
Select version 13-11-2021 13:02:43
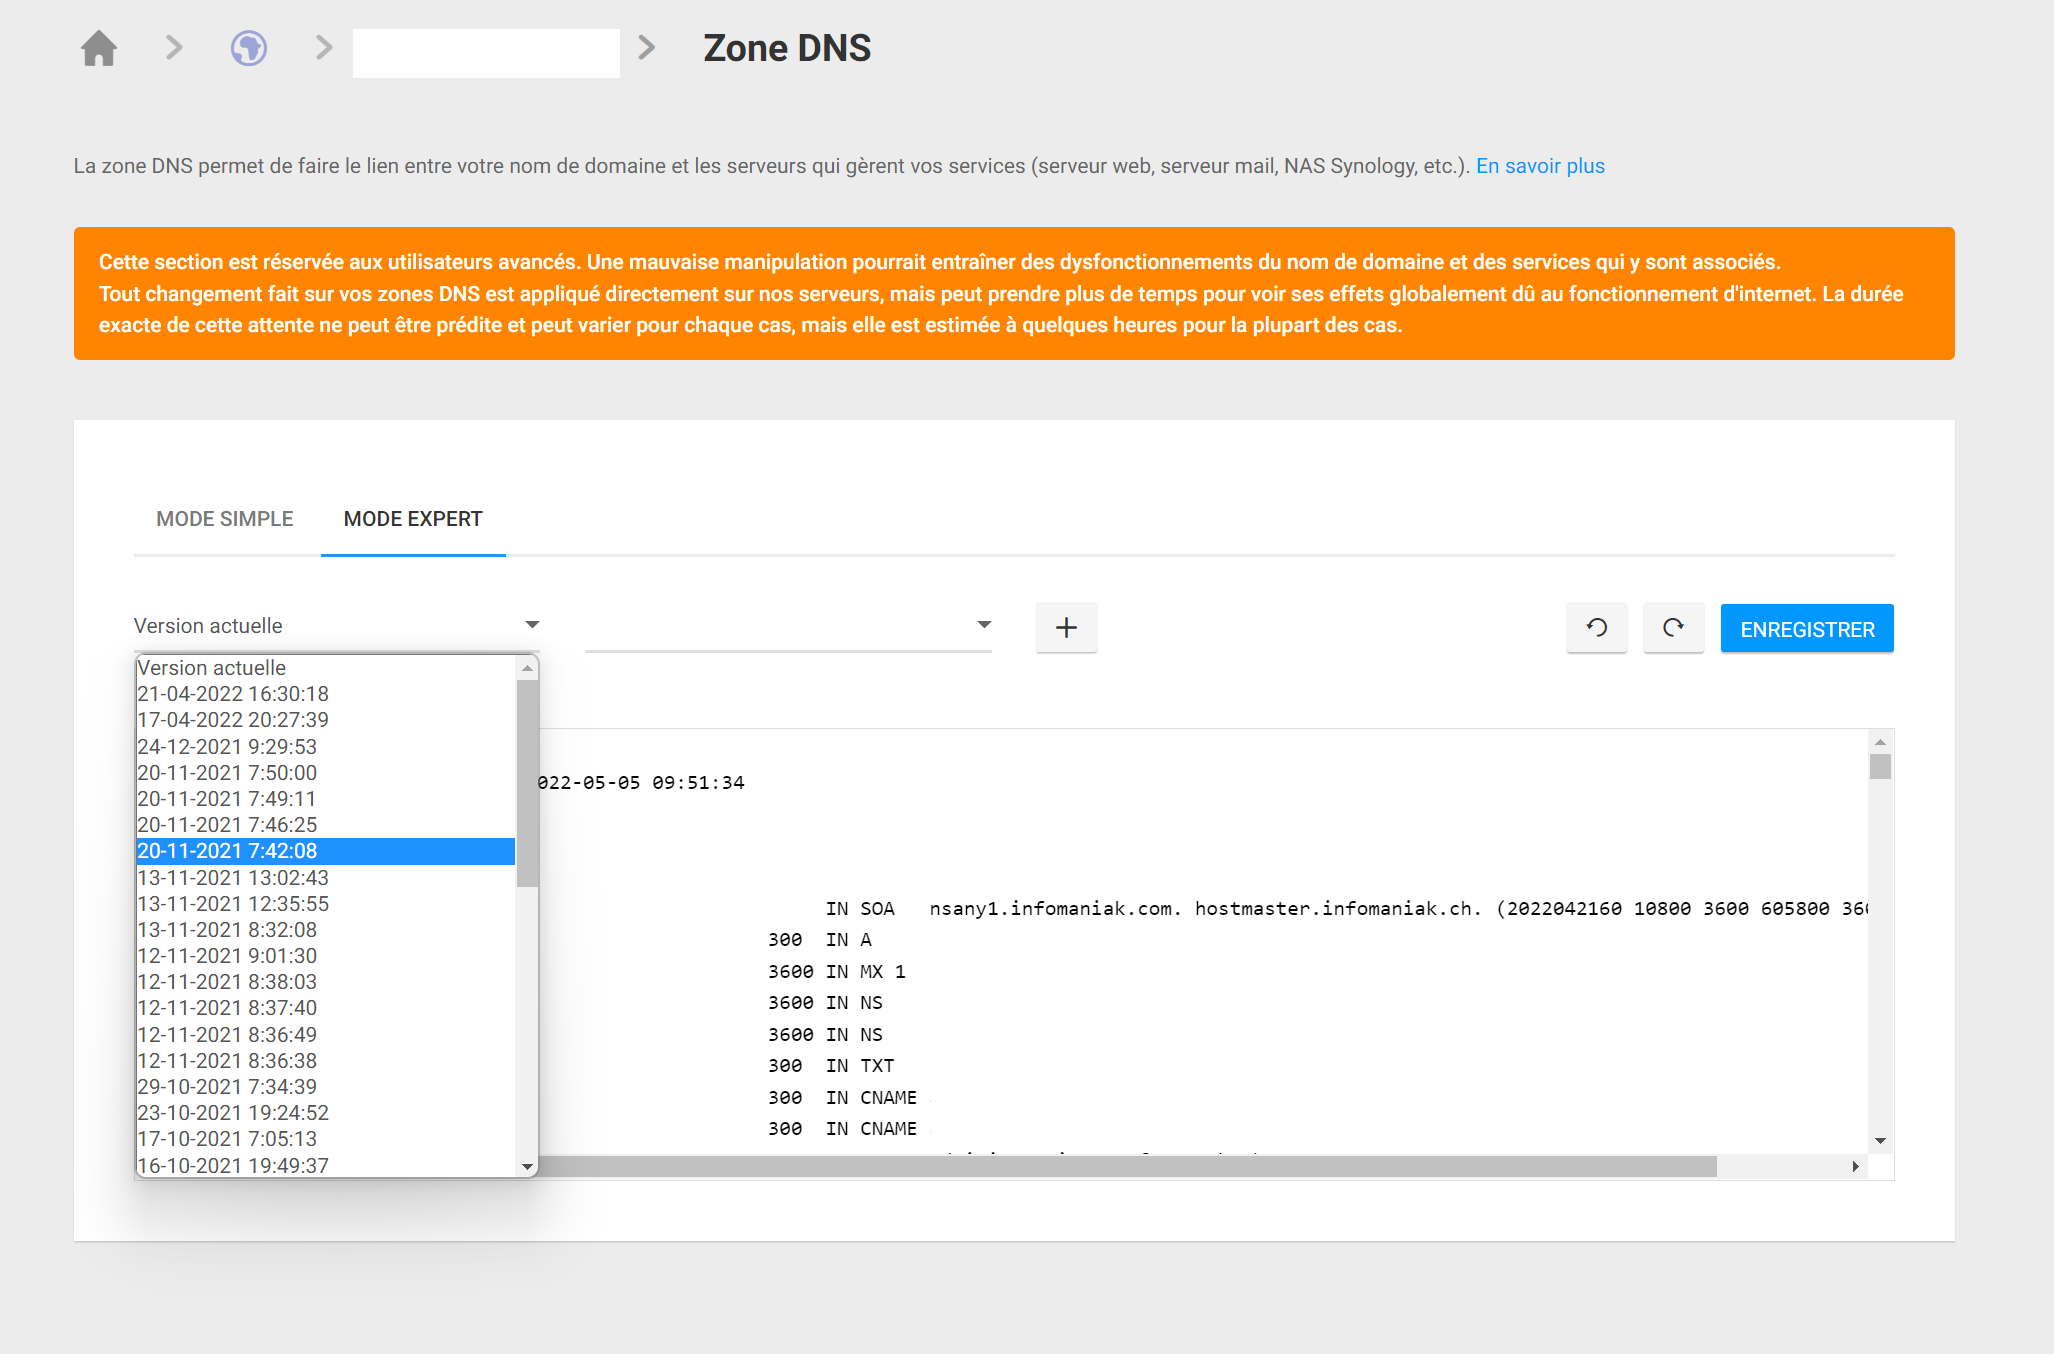tap(232, 877)
